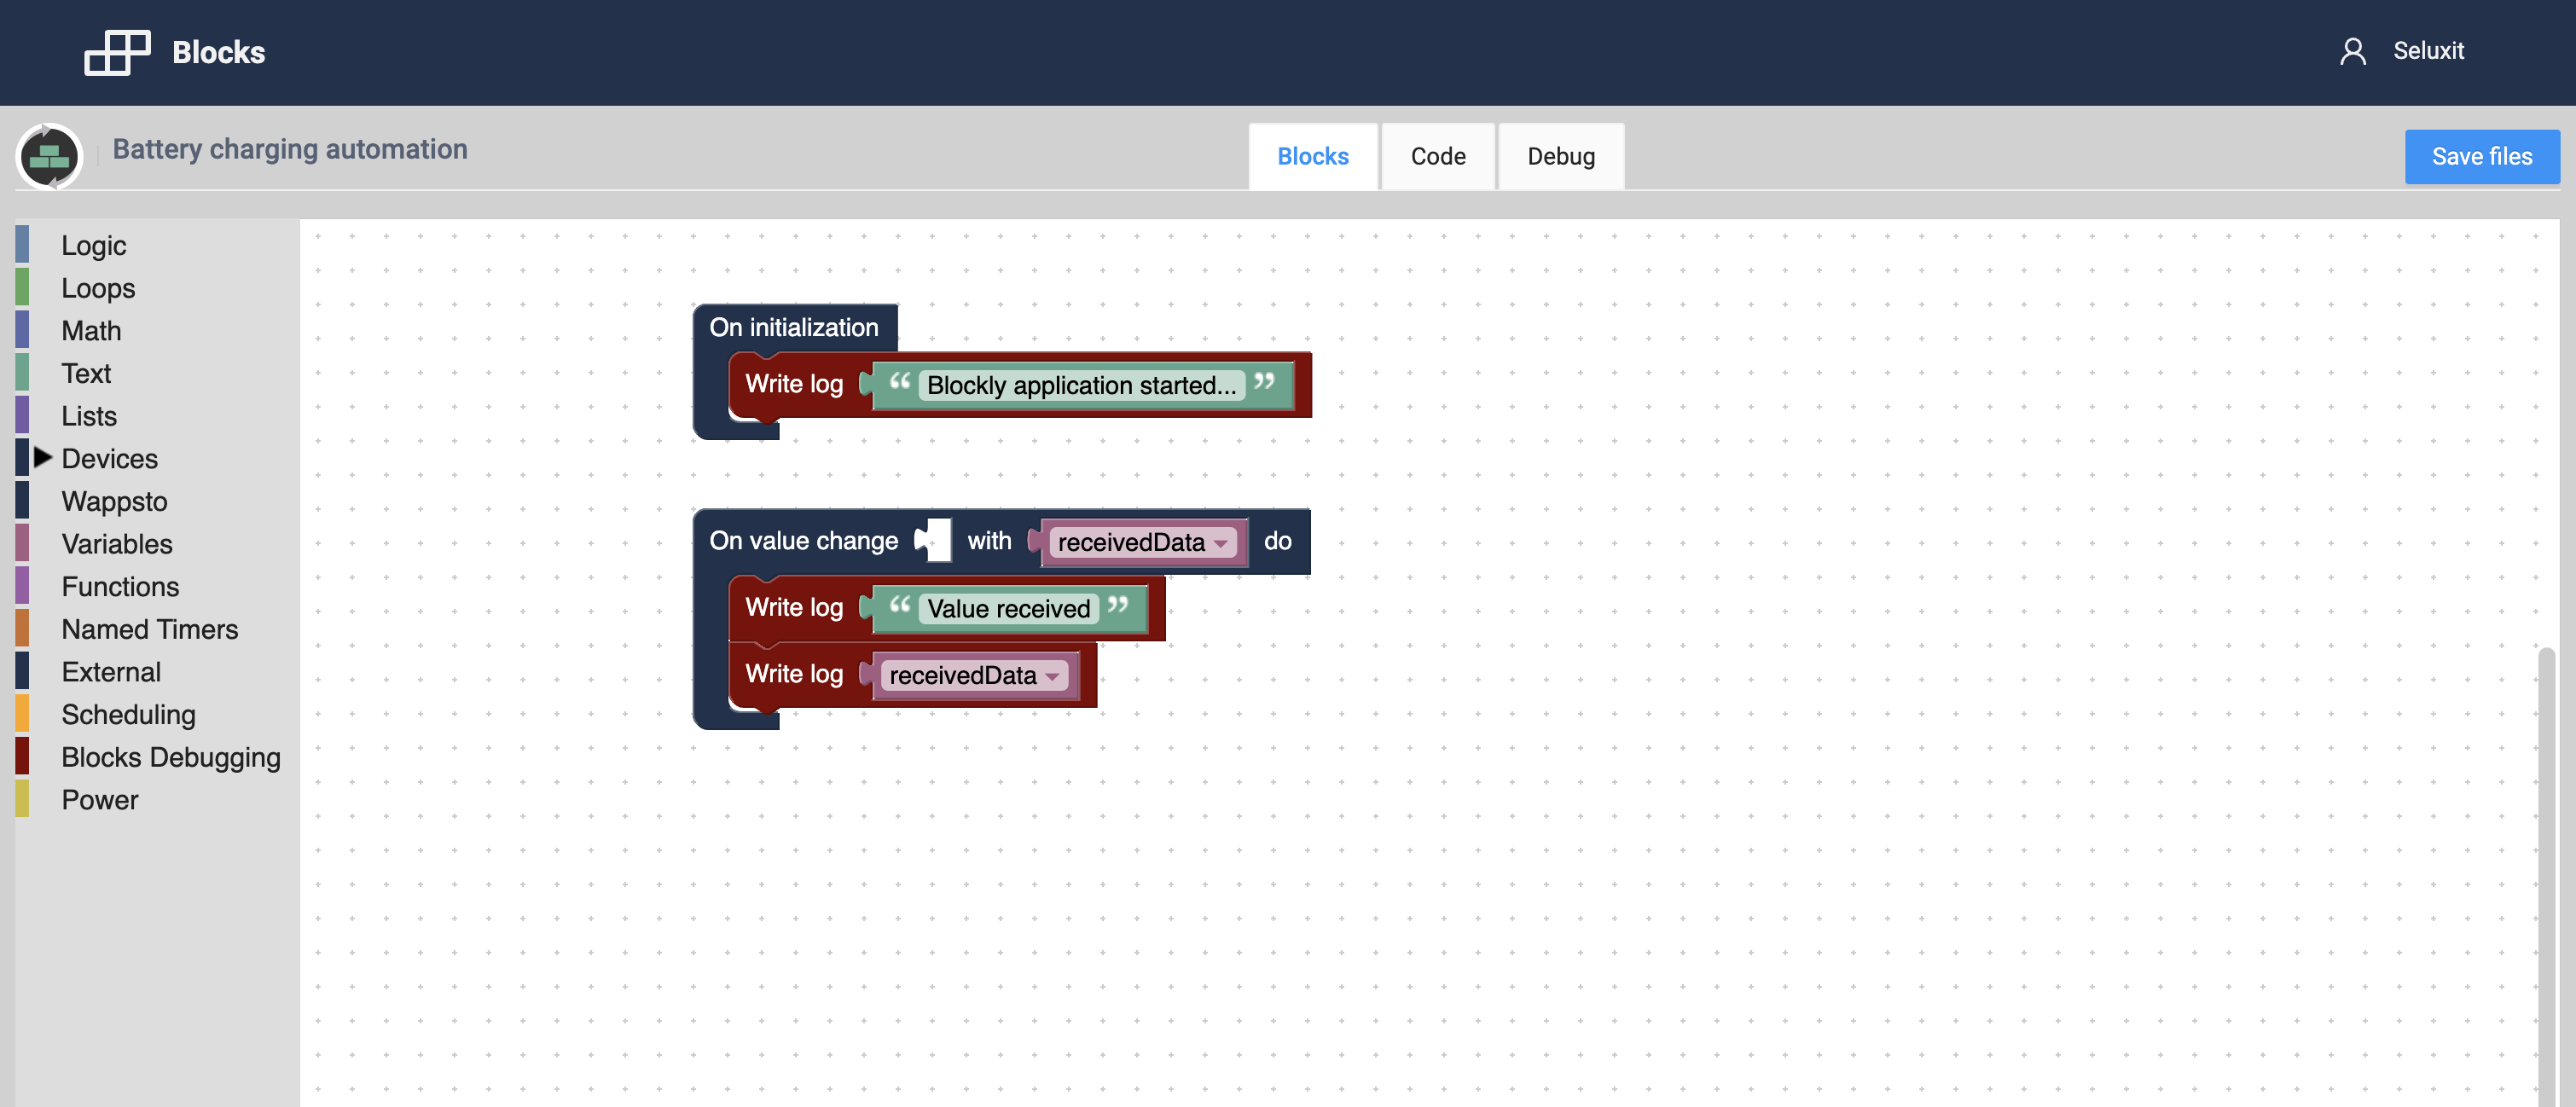Toggle the white square icon in On value change block
The image size is (2576, 1107).
pos(930,539)
